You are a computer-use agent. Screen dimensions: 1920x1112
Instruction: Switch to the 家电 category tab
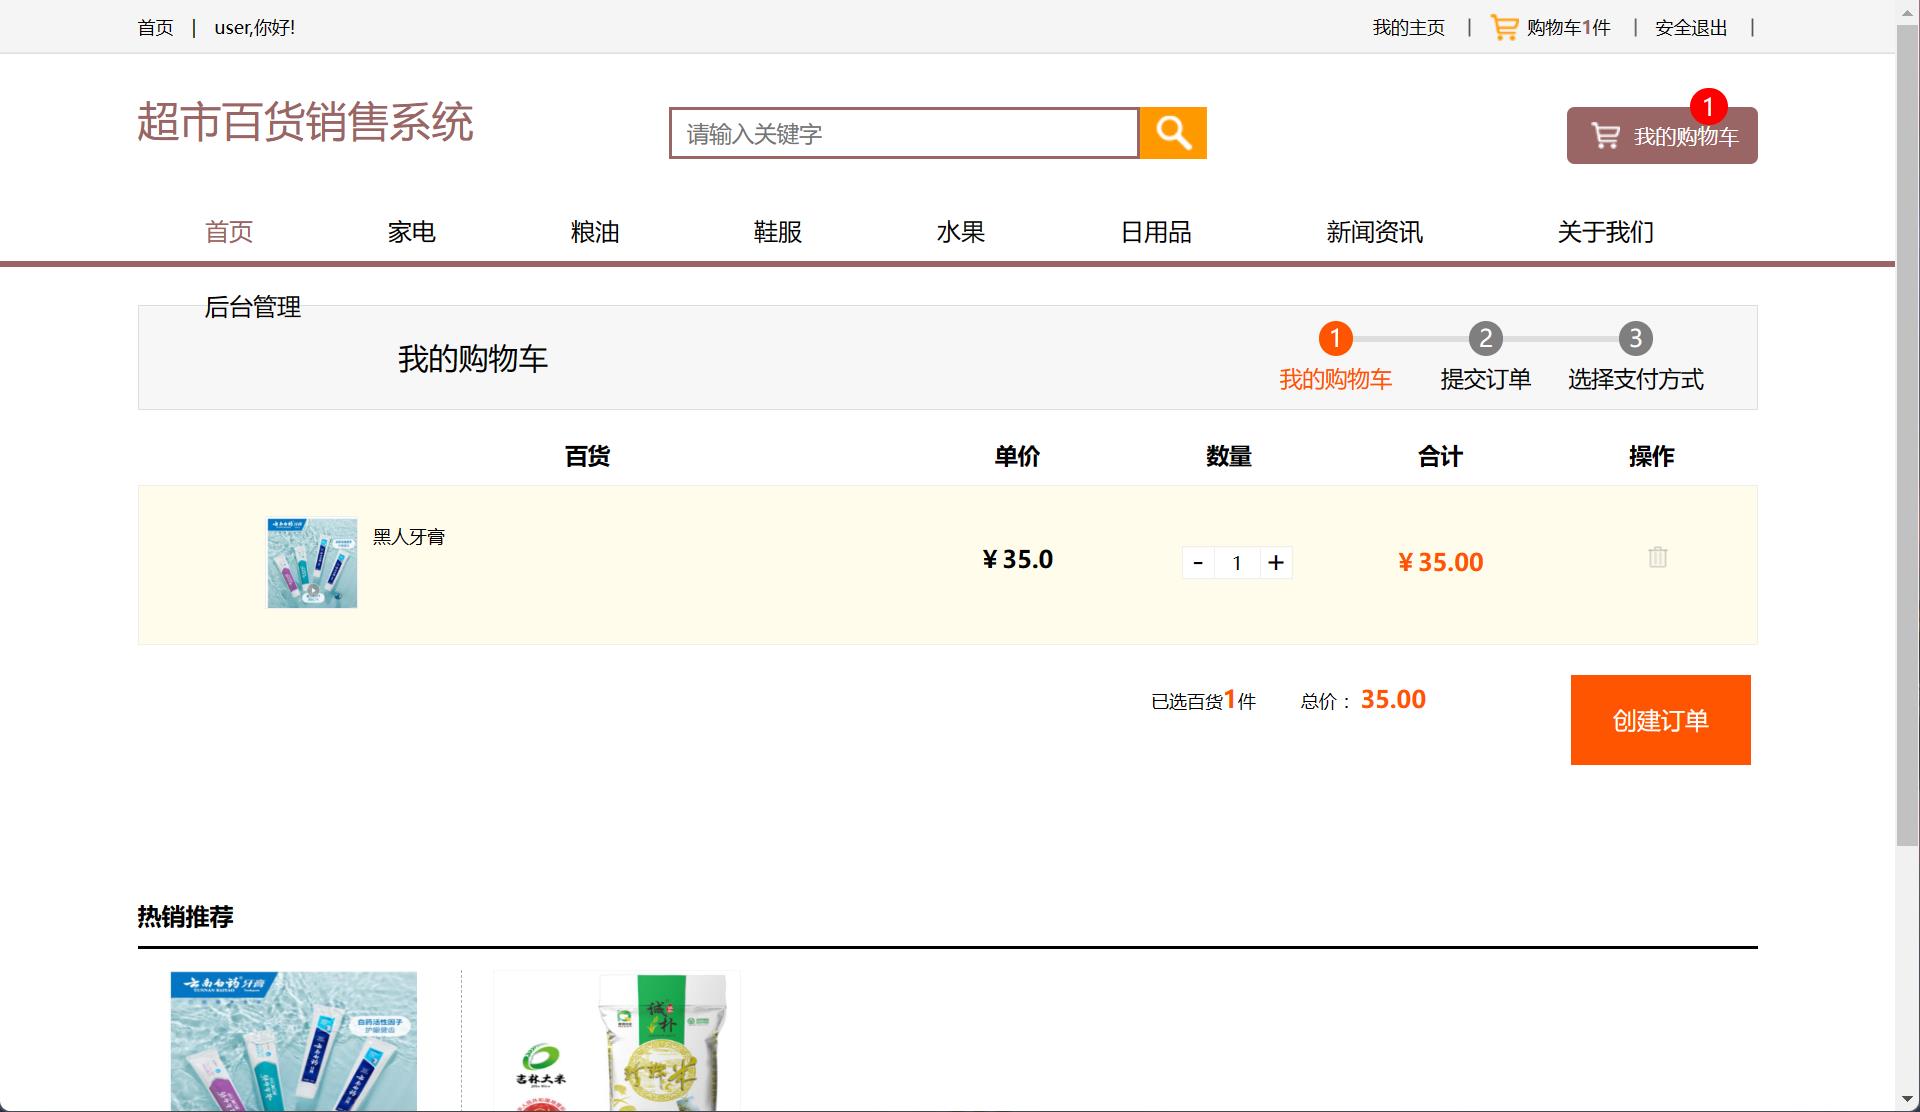(x=411, y=231)
